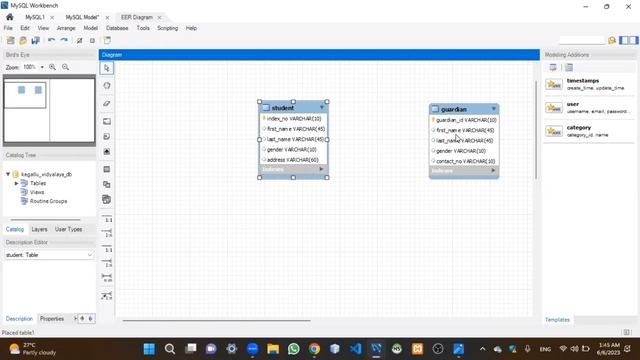Screen dimensions: 640x360
Task: Go to the Workbench home screen icon
Action: (9, 17)
